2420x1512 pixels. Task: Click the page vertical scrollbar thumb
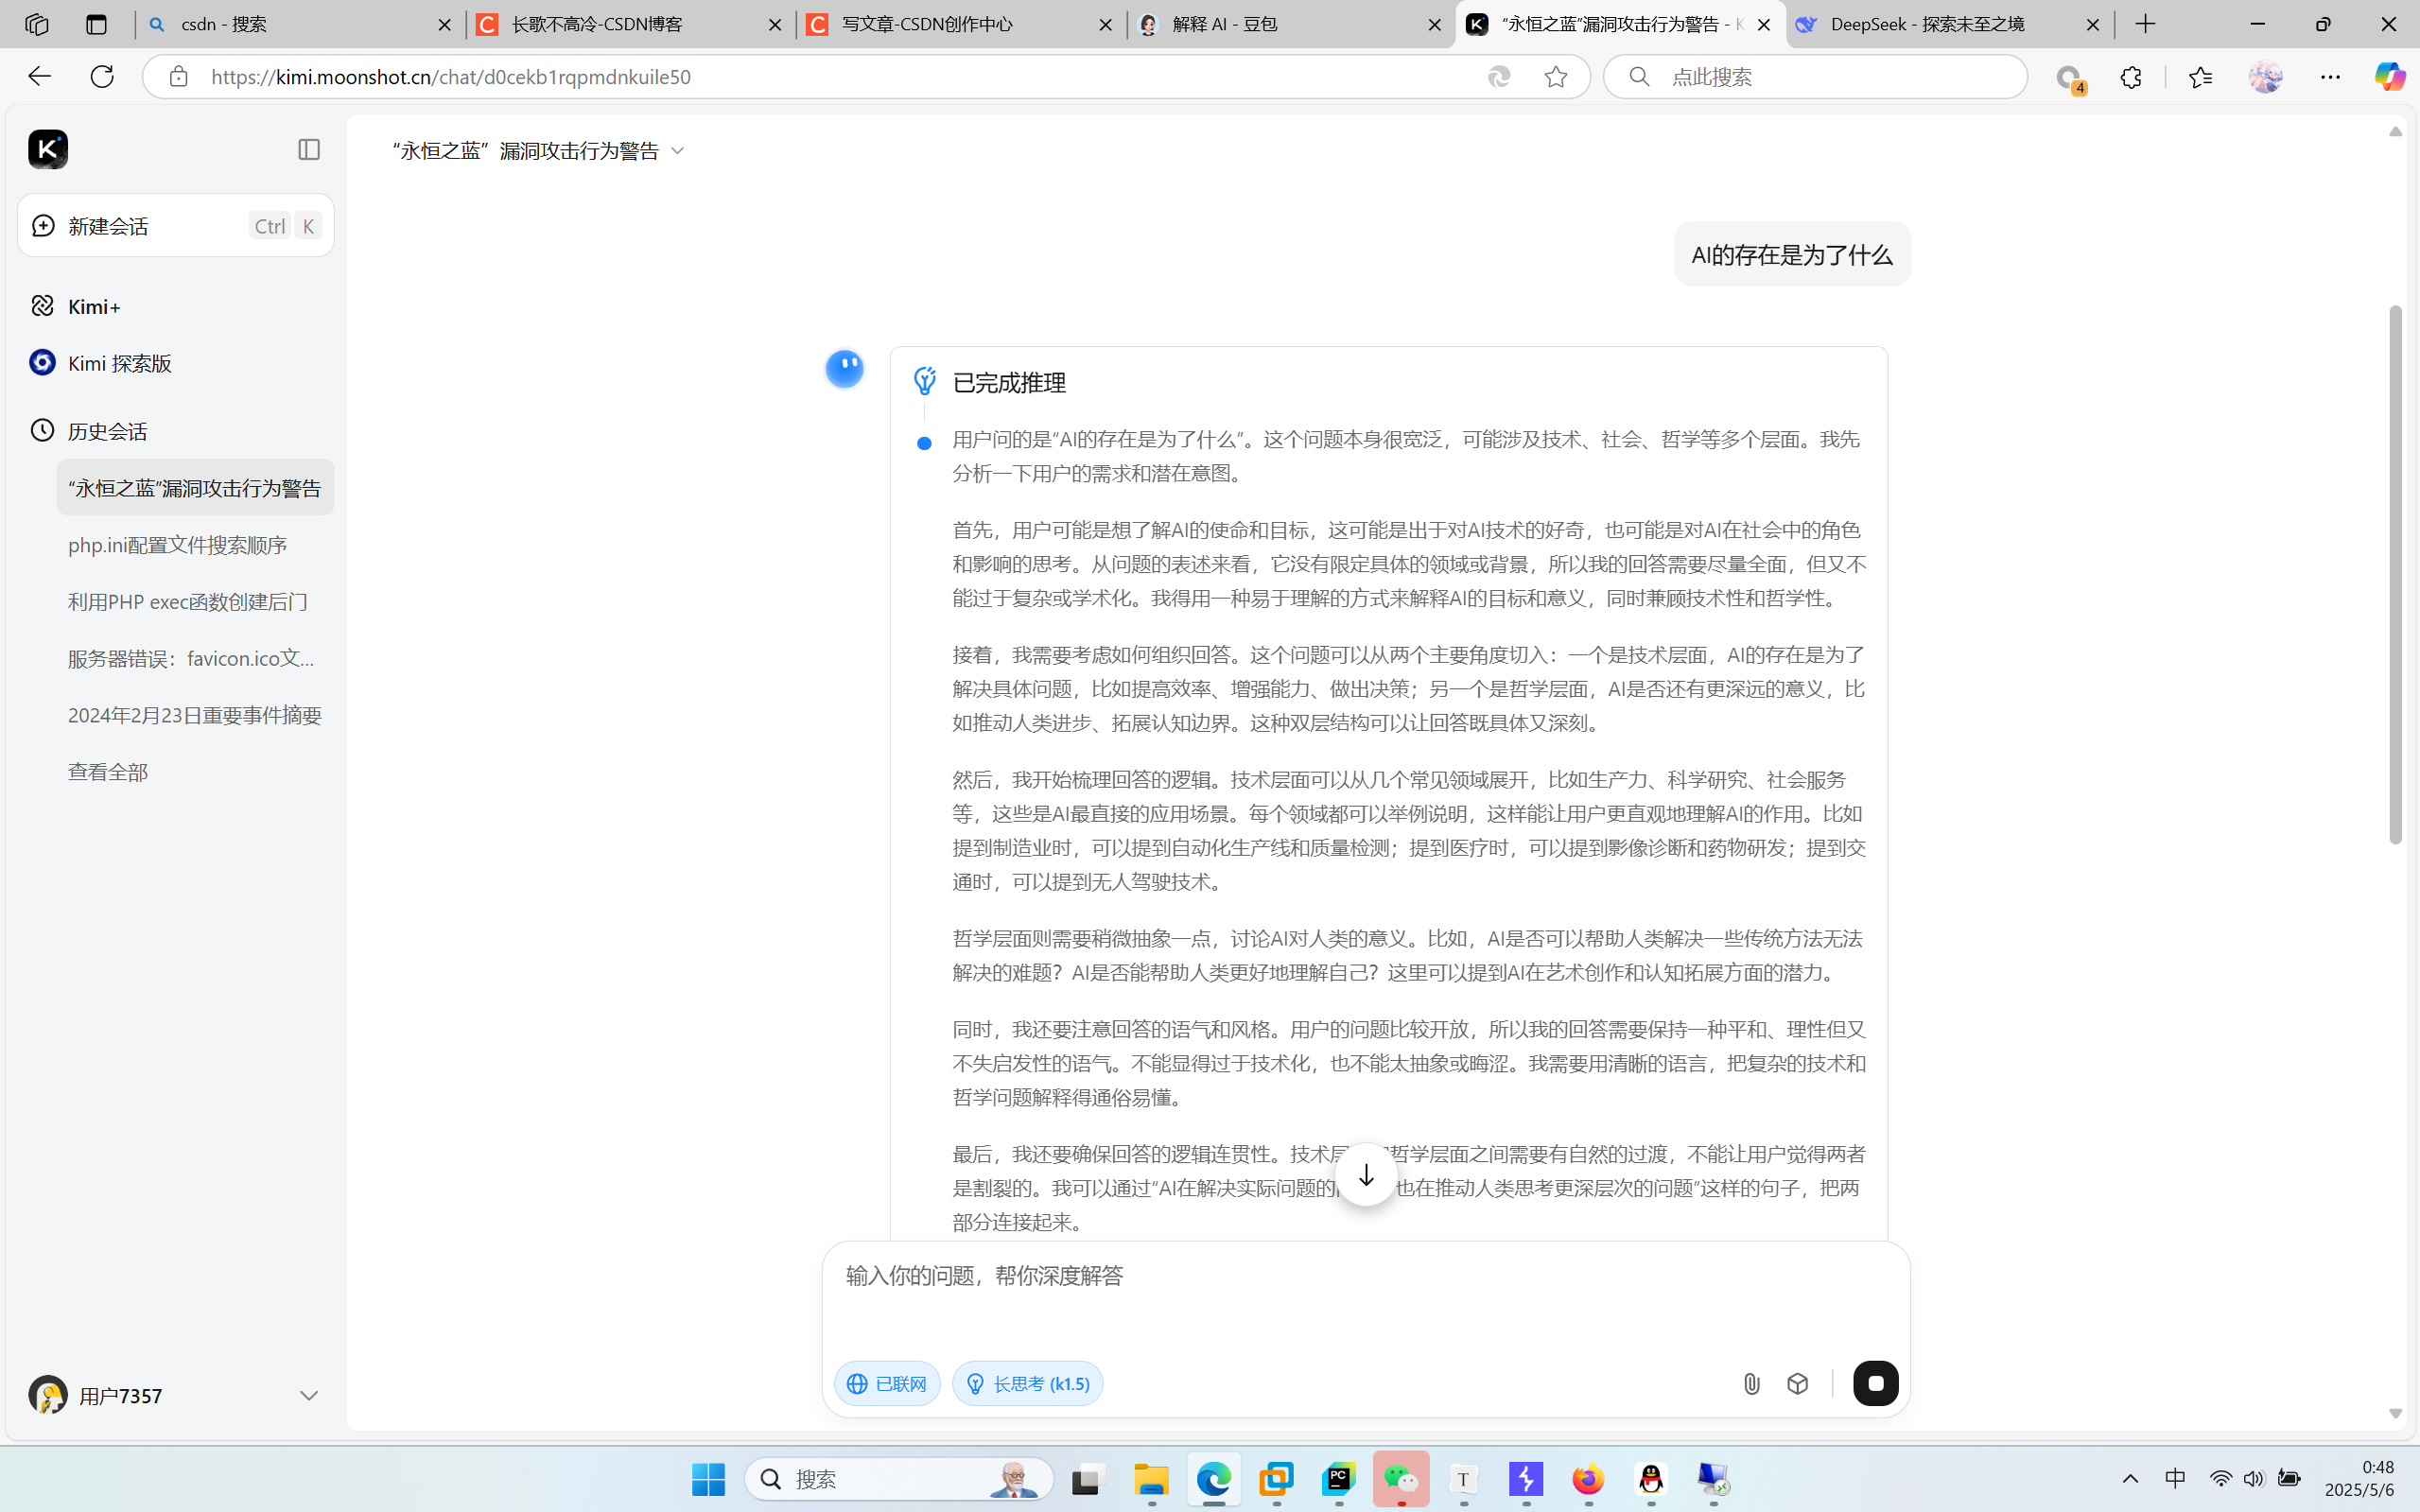(2394, 575)
